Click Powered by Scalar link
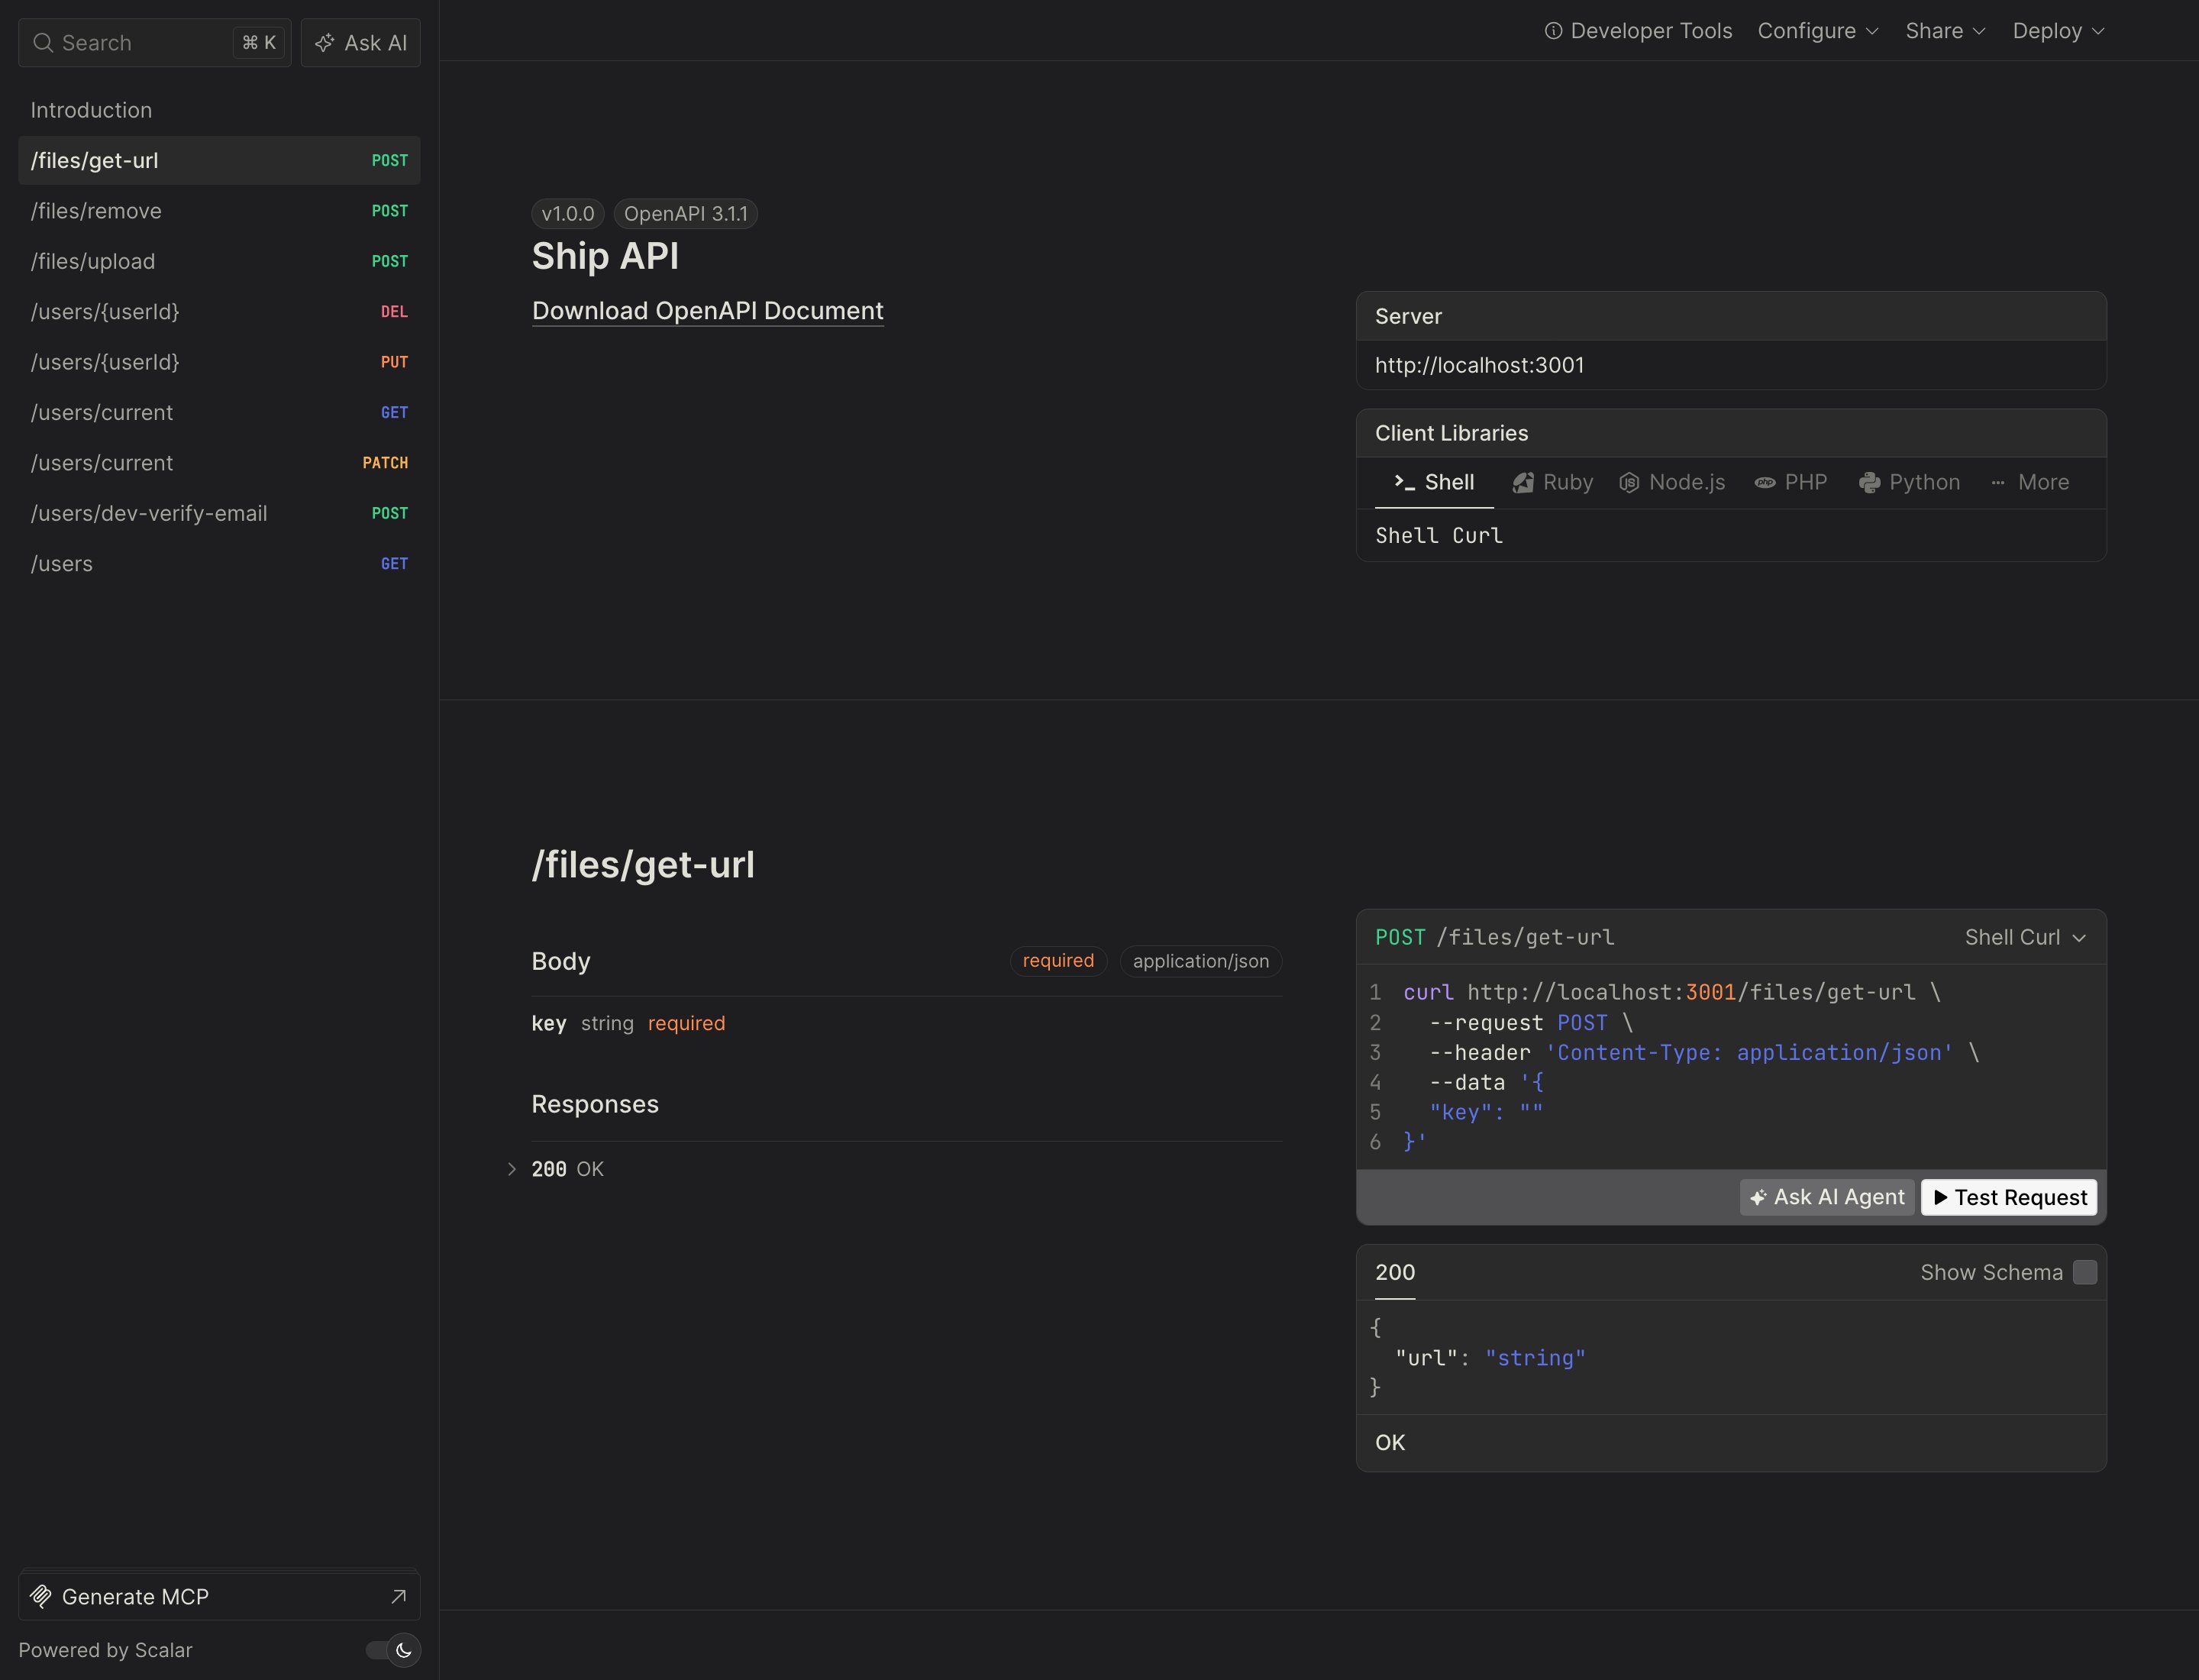Image resolution: width=2199 pixels, height=1680 pixels. 105,1650
